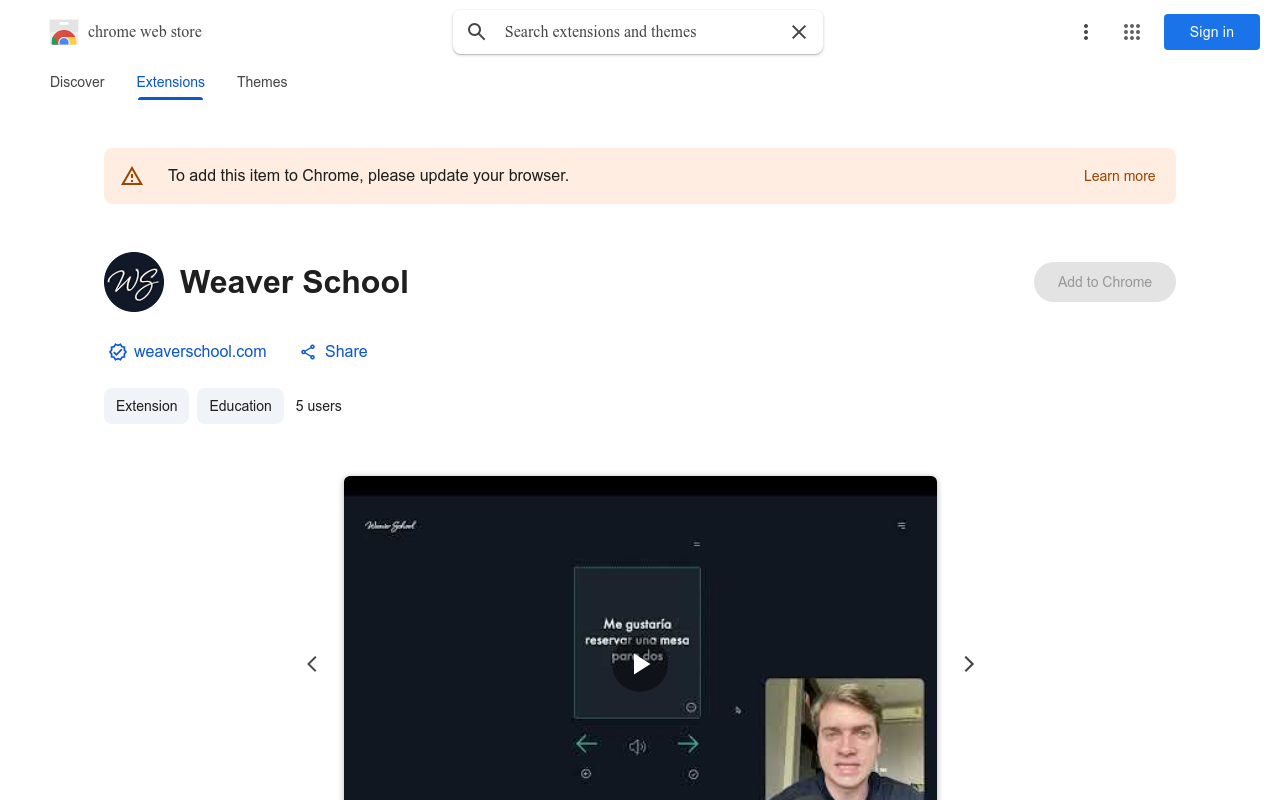
Task: Click the verified publisher badge icon
Action: point(118,352)
